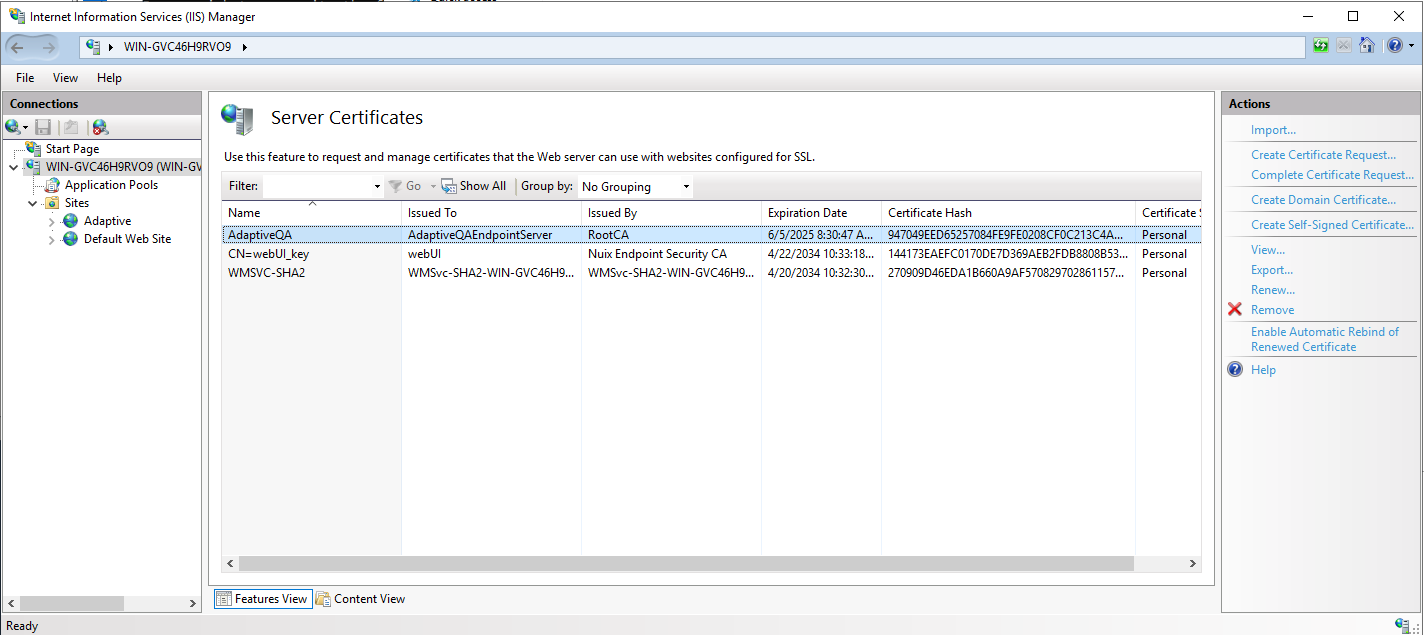This screenshot has width=1424, height=635.
Task: Switch to Content View tab
Action: coord(361,599)
